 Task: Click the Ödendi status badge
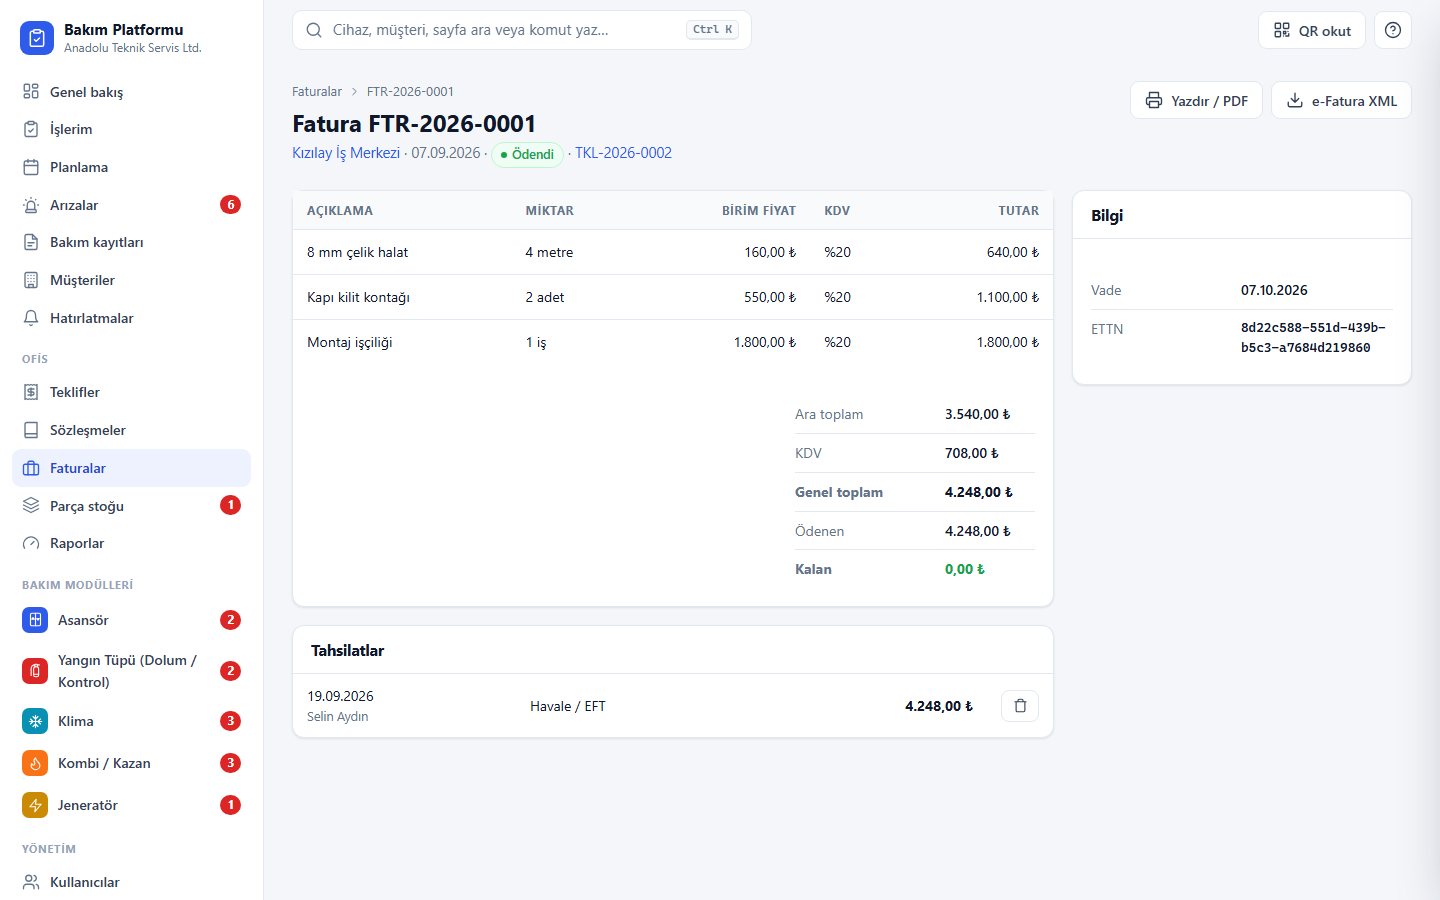point(527,154)
